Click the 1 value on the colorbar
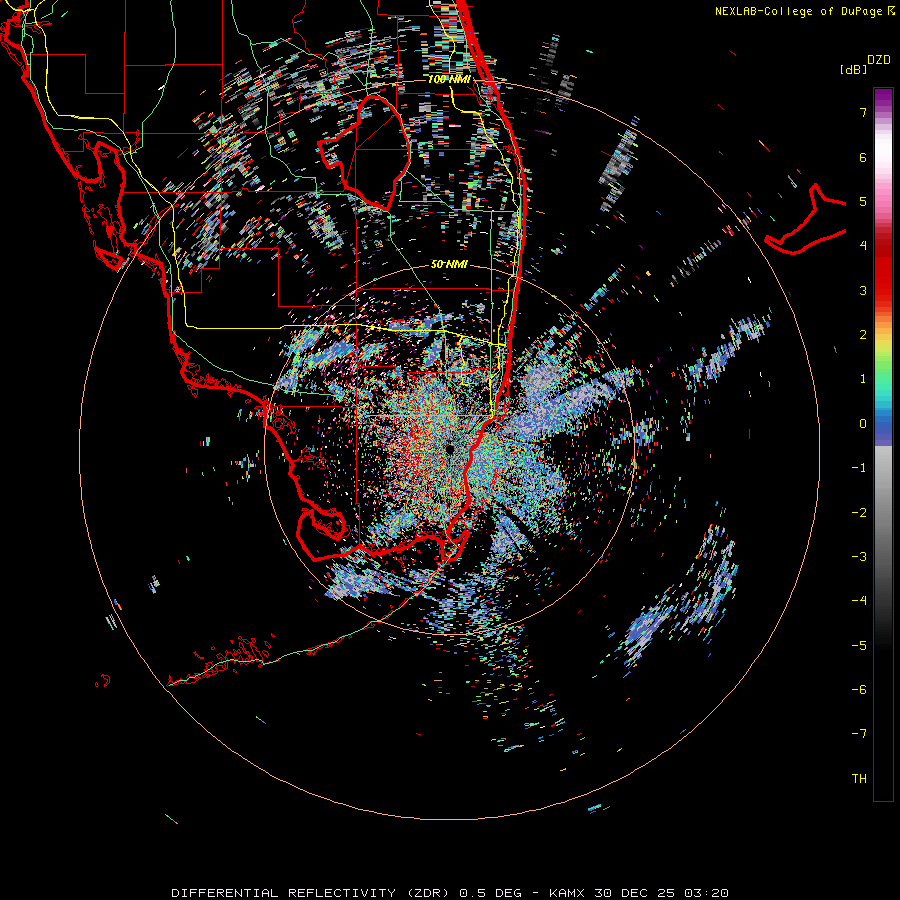This screenshot has height=900, width=900. tap(863, 379)
